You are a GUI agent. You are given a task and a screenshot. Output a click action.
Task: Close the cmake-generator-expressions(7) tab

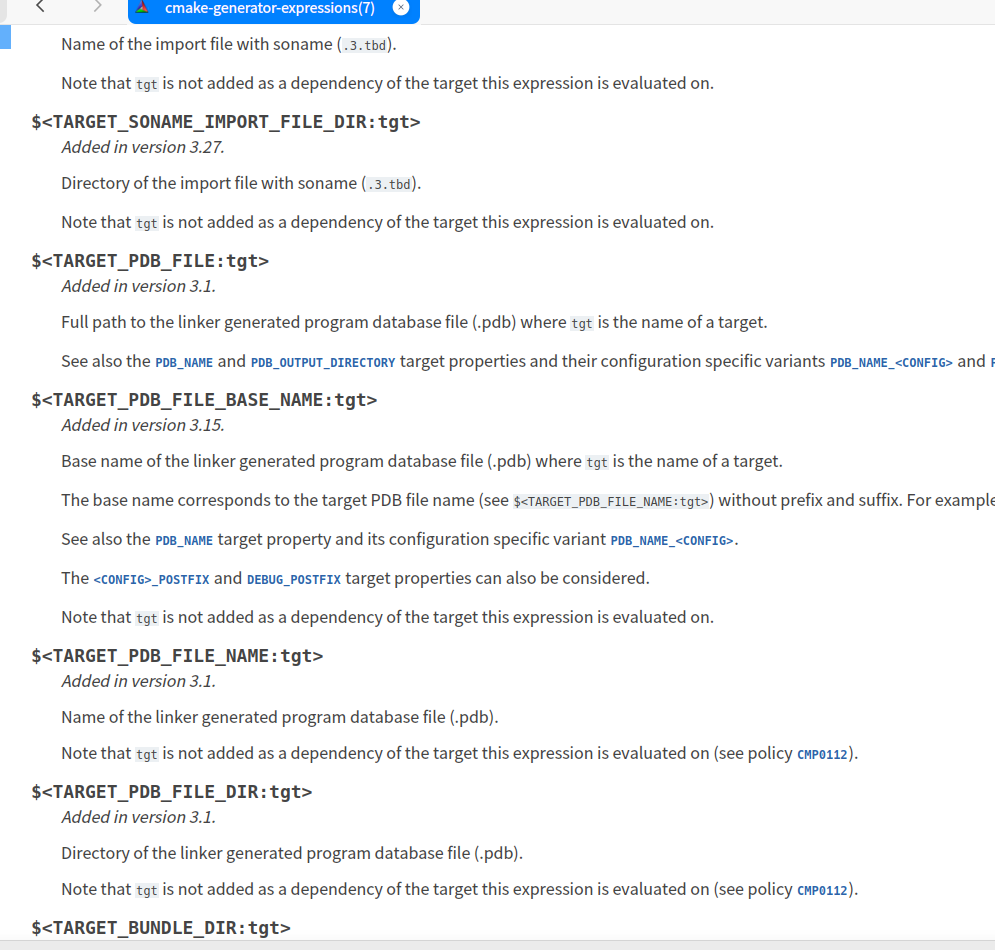tap(401, 8)
